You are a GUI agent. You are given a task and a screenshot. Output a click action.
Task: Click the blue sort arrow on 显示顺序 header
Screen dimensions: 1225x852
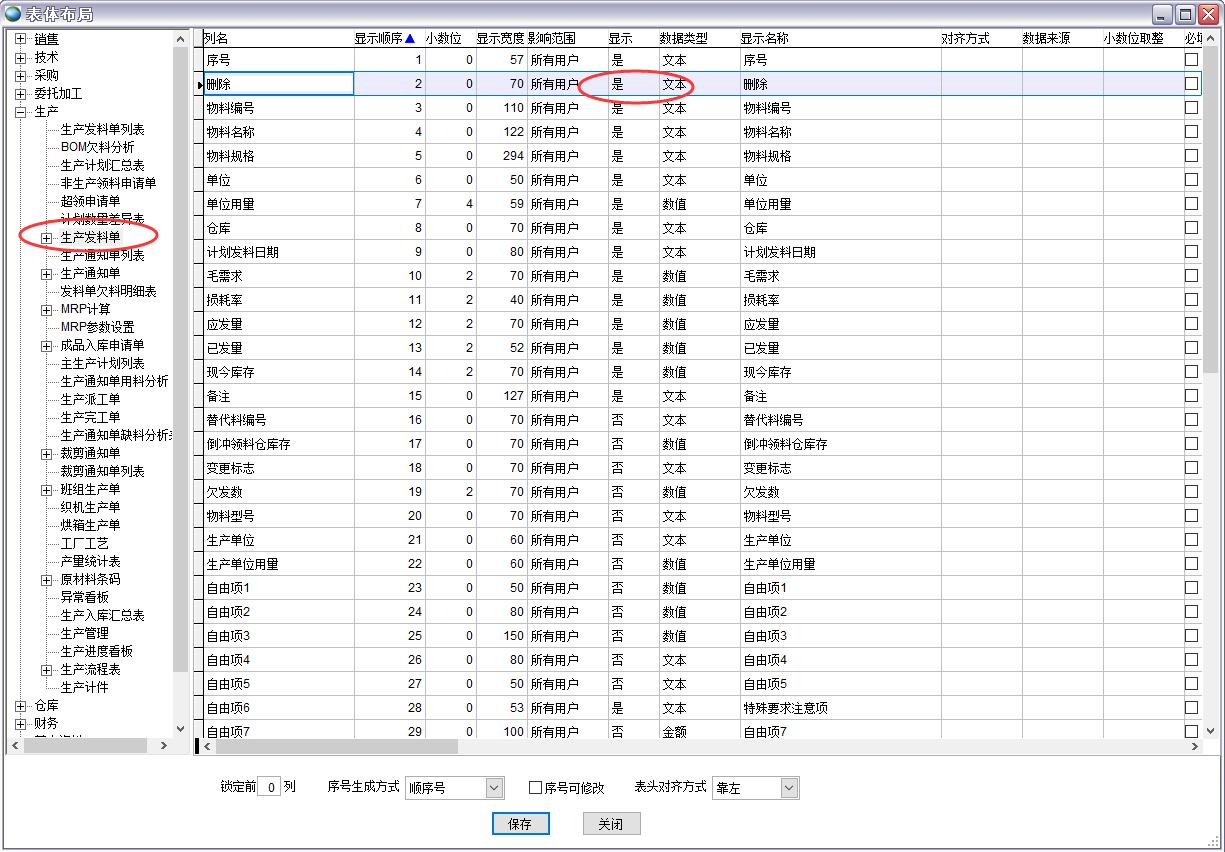(x=409, y=39)
